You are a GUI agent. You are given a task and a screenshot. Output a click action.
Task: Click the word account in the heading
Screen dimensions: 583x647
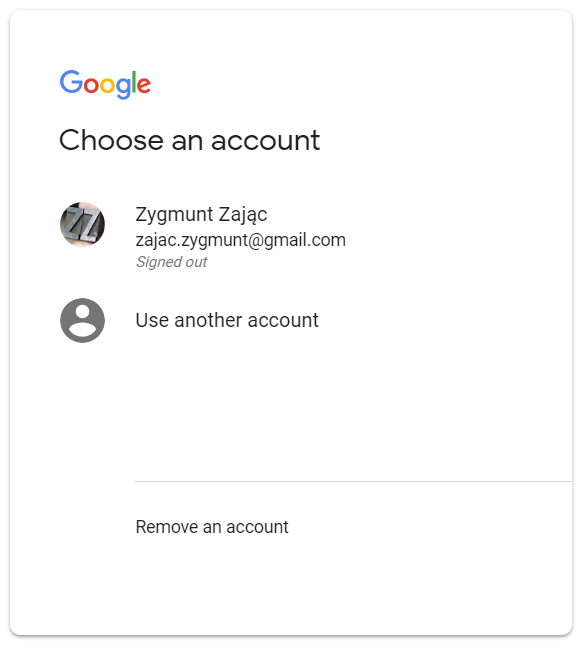point(265,141)
